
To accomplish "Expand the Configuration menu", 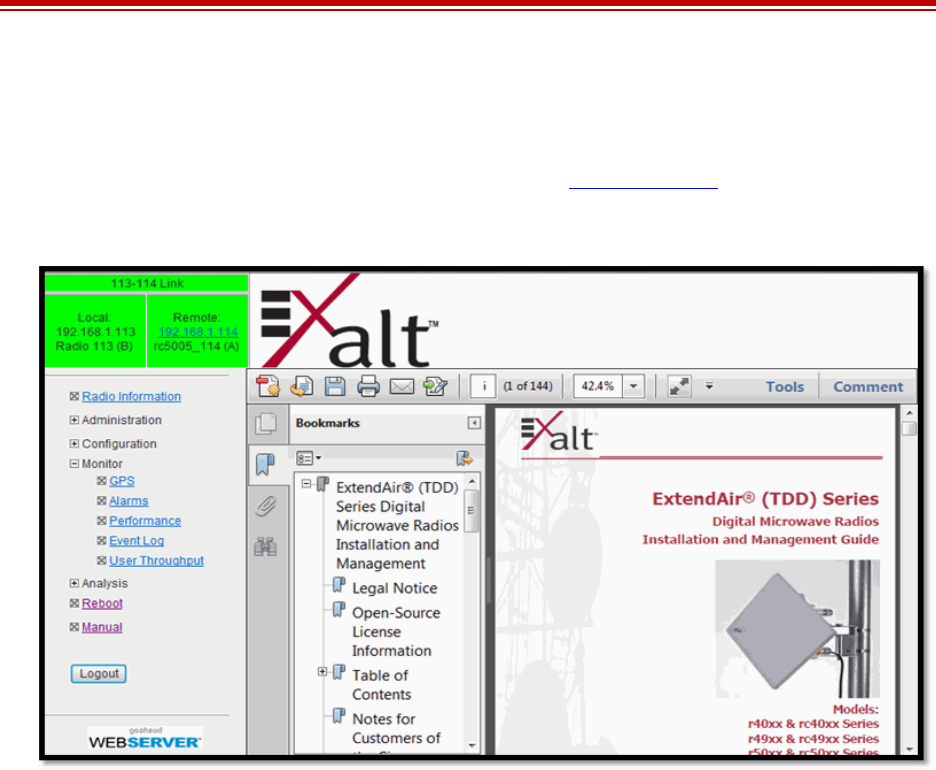I will (74, 443).
